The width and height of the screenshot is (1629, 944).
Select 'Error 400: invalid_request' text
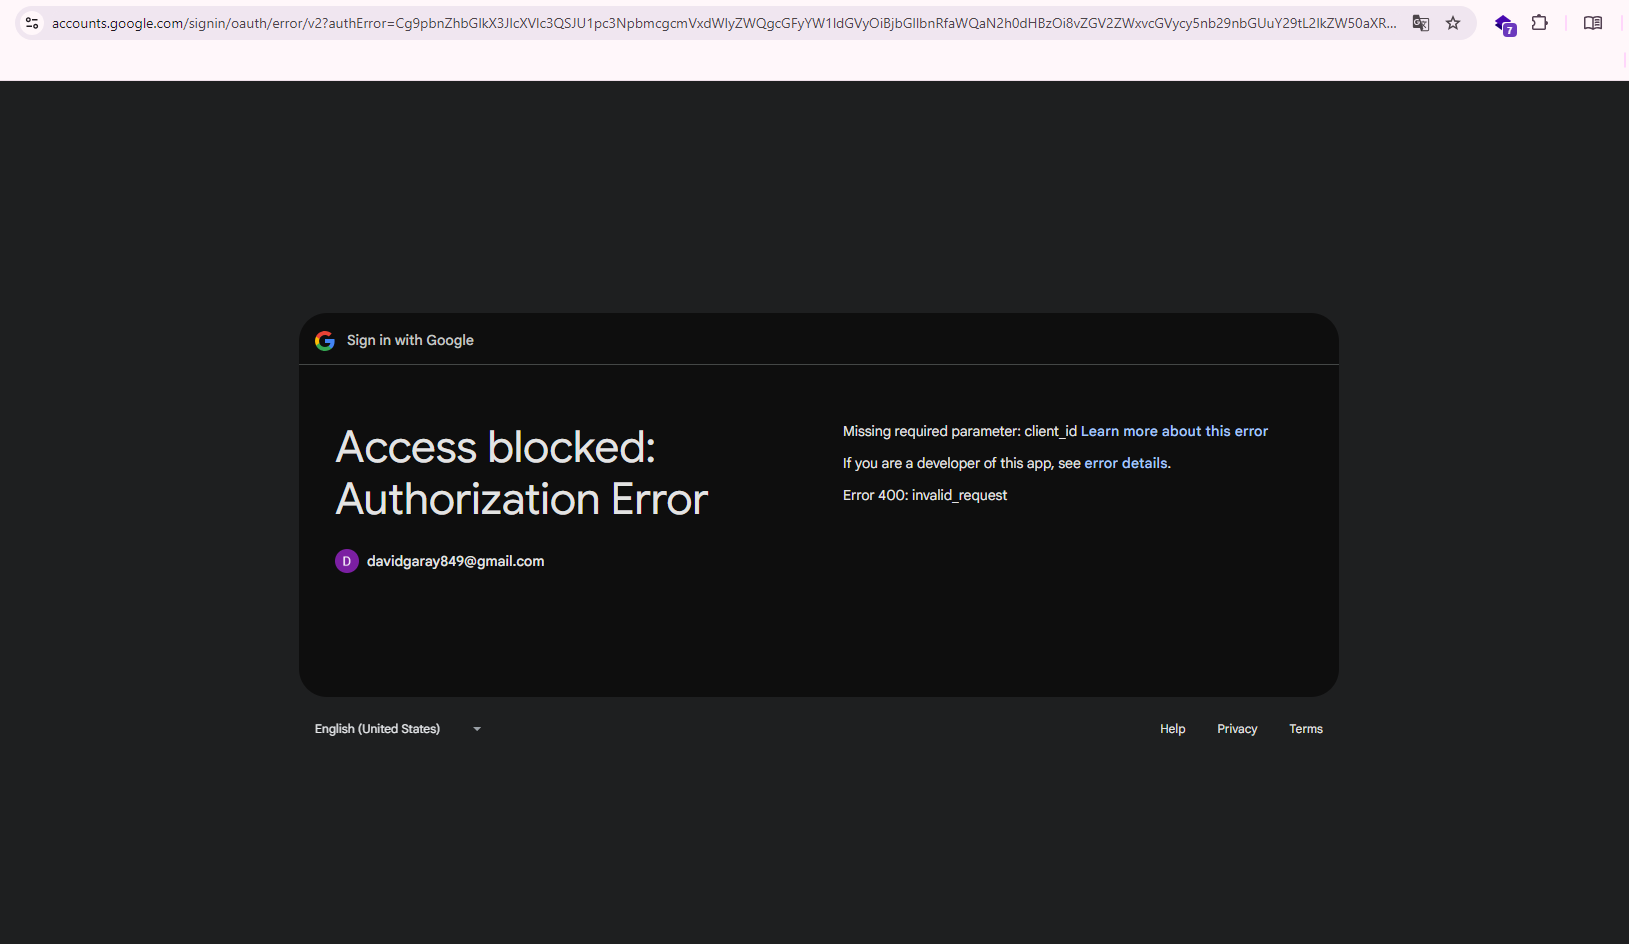(925, 495)
